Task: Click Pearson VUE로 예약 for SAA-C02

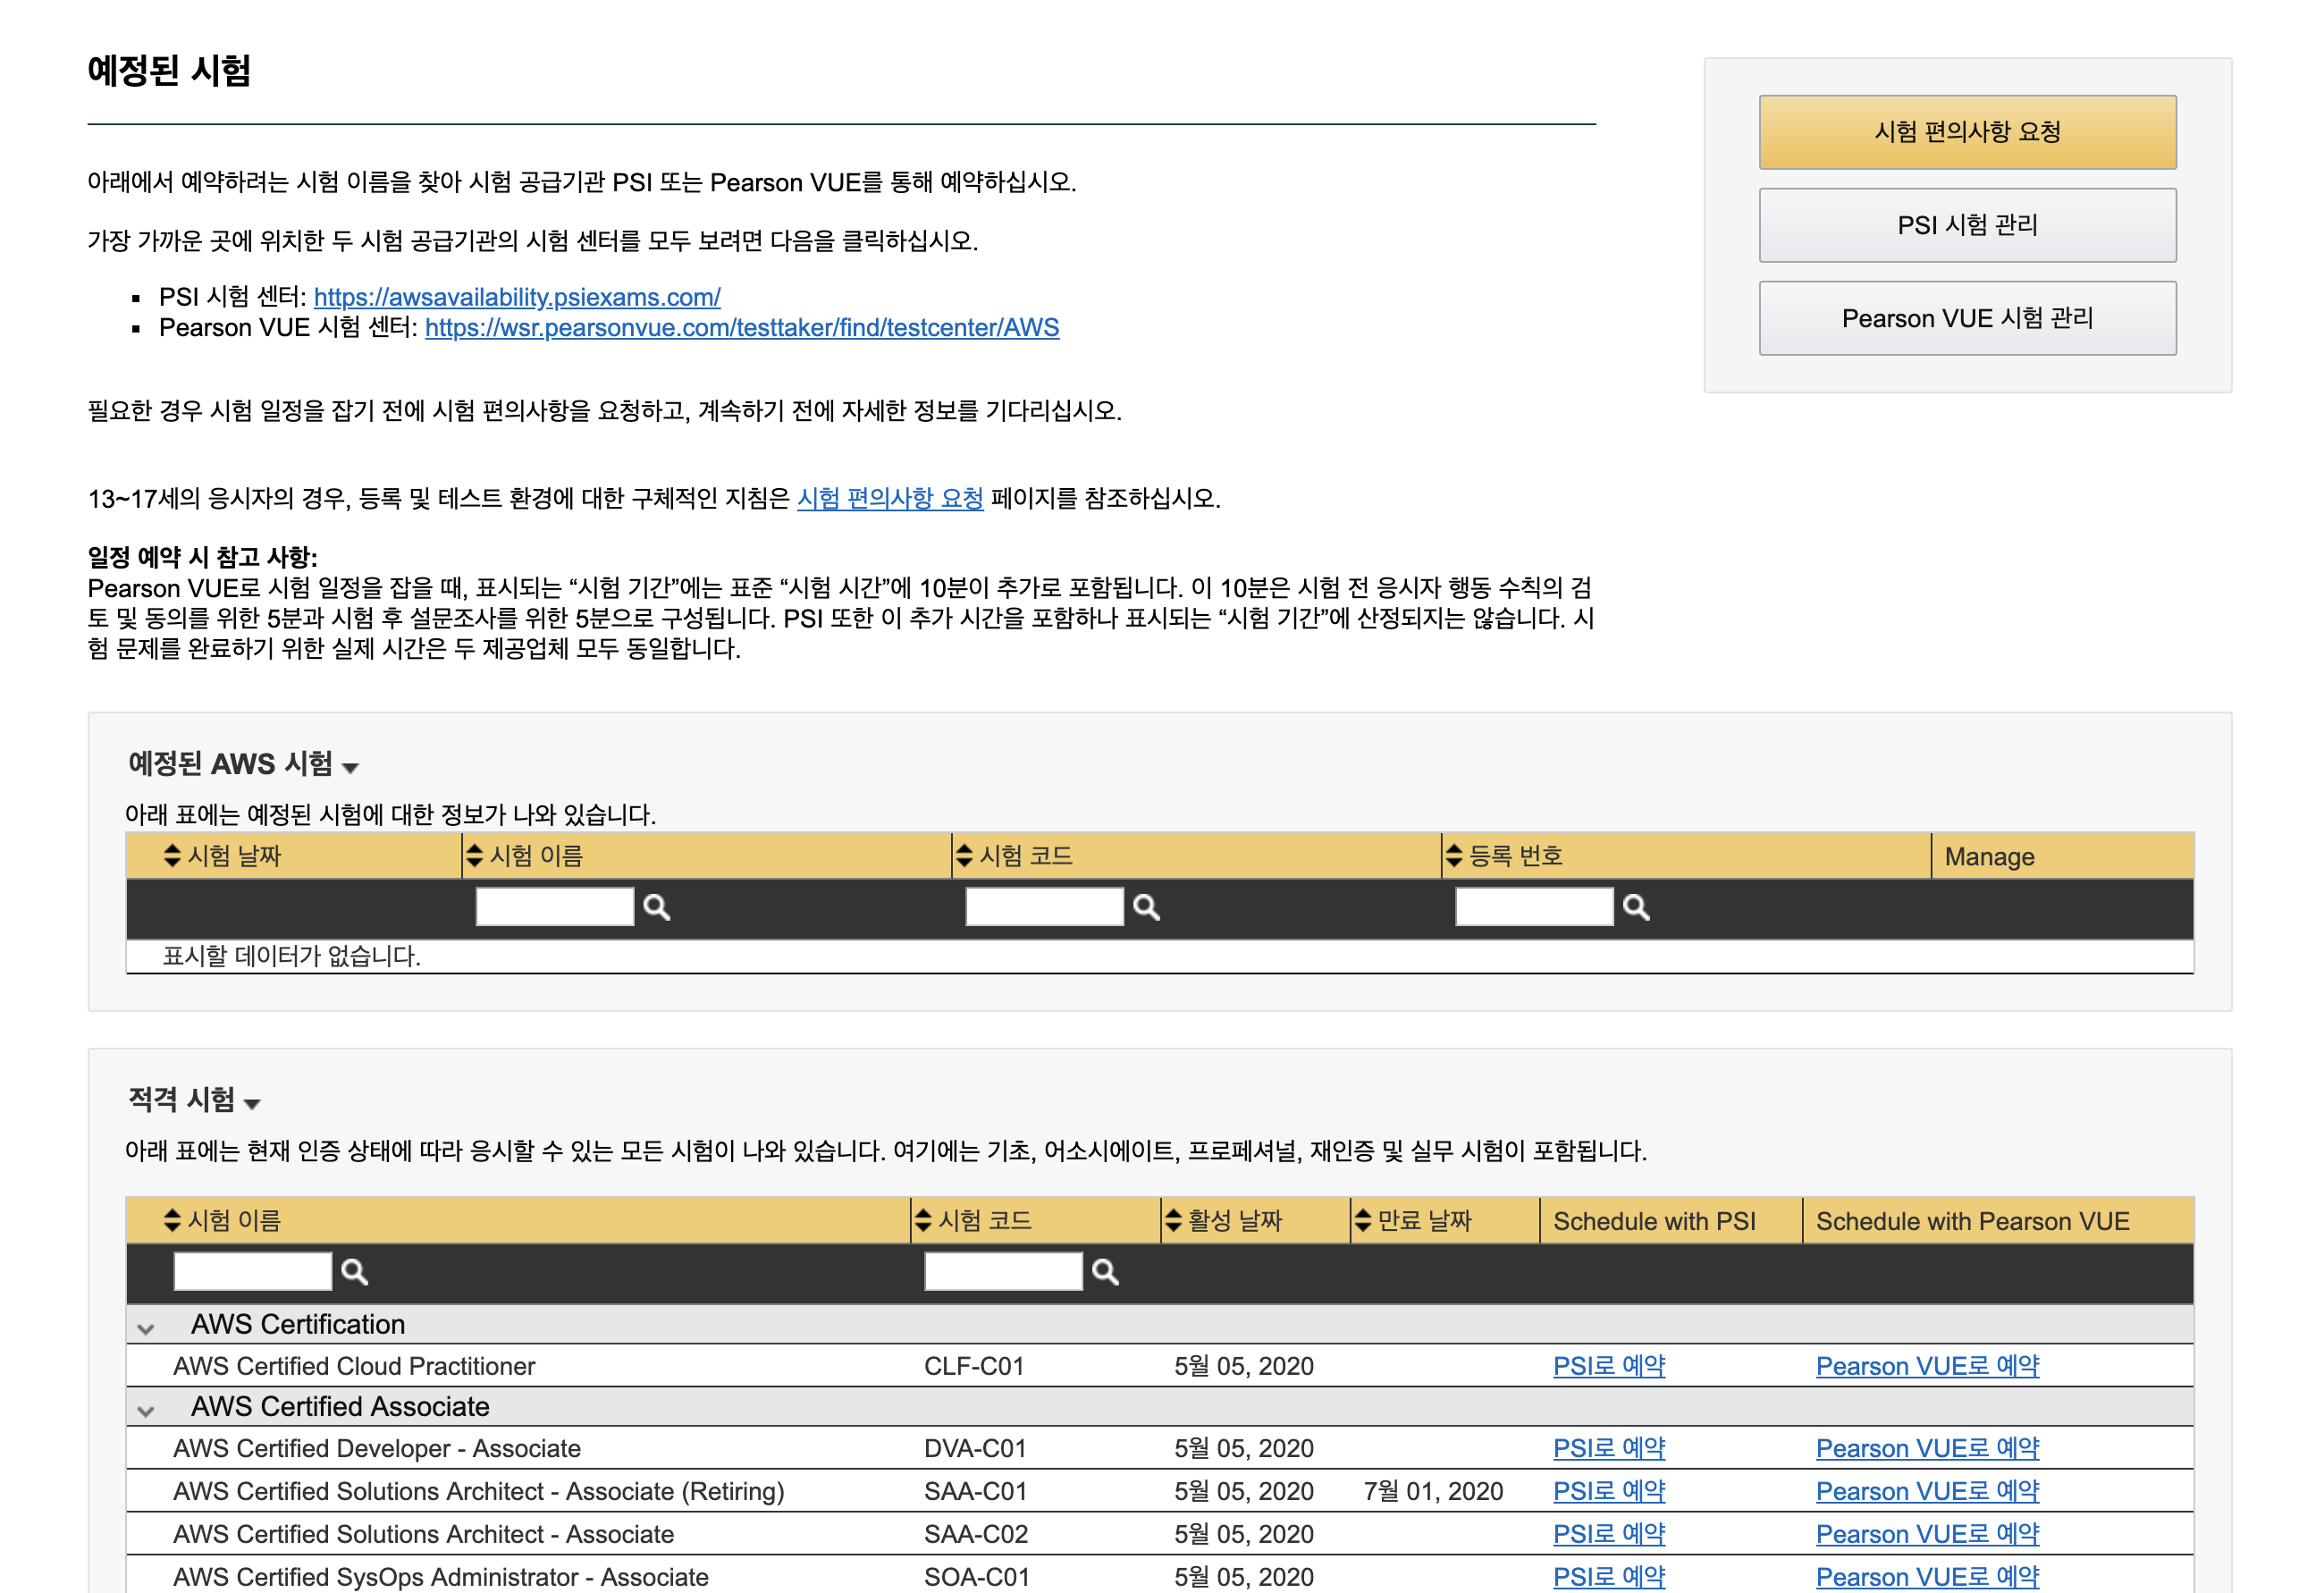Action: pyautogui.click(x=1926, y=1534)
